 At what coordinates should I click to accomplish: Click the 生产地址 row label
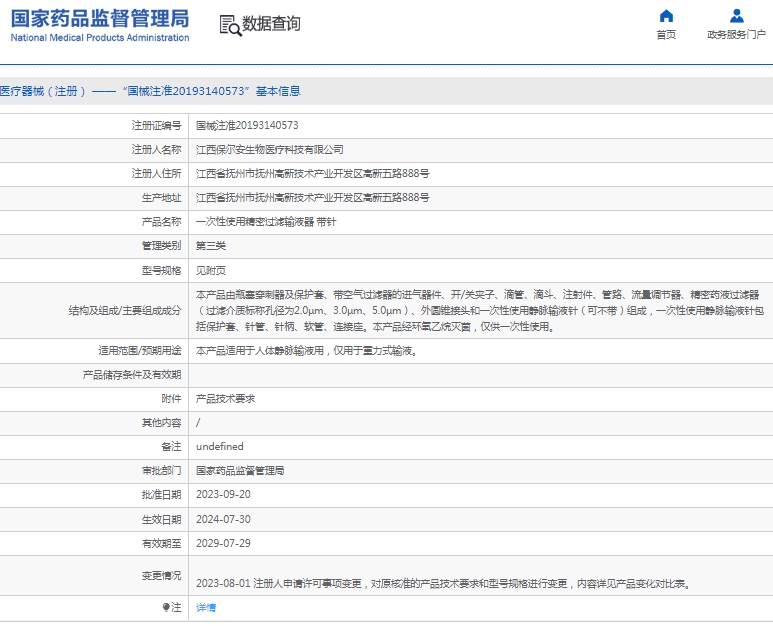[161, 198]
